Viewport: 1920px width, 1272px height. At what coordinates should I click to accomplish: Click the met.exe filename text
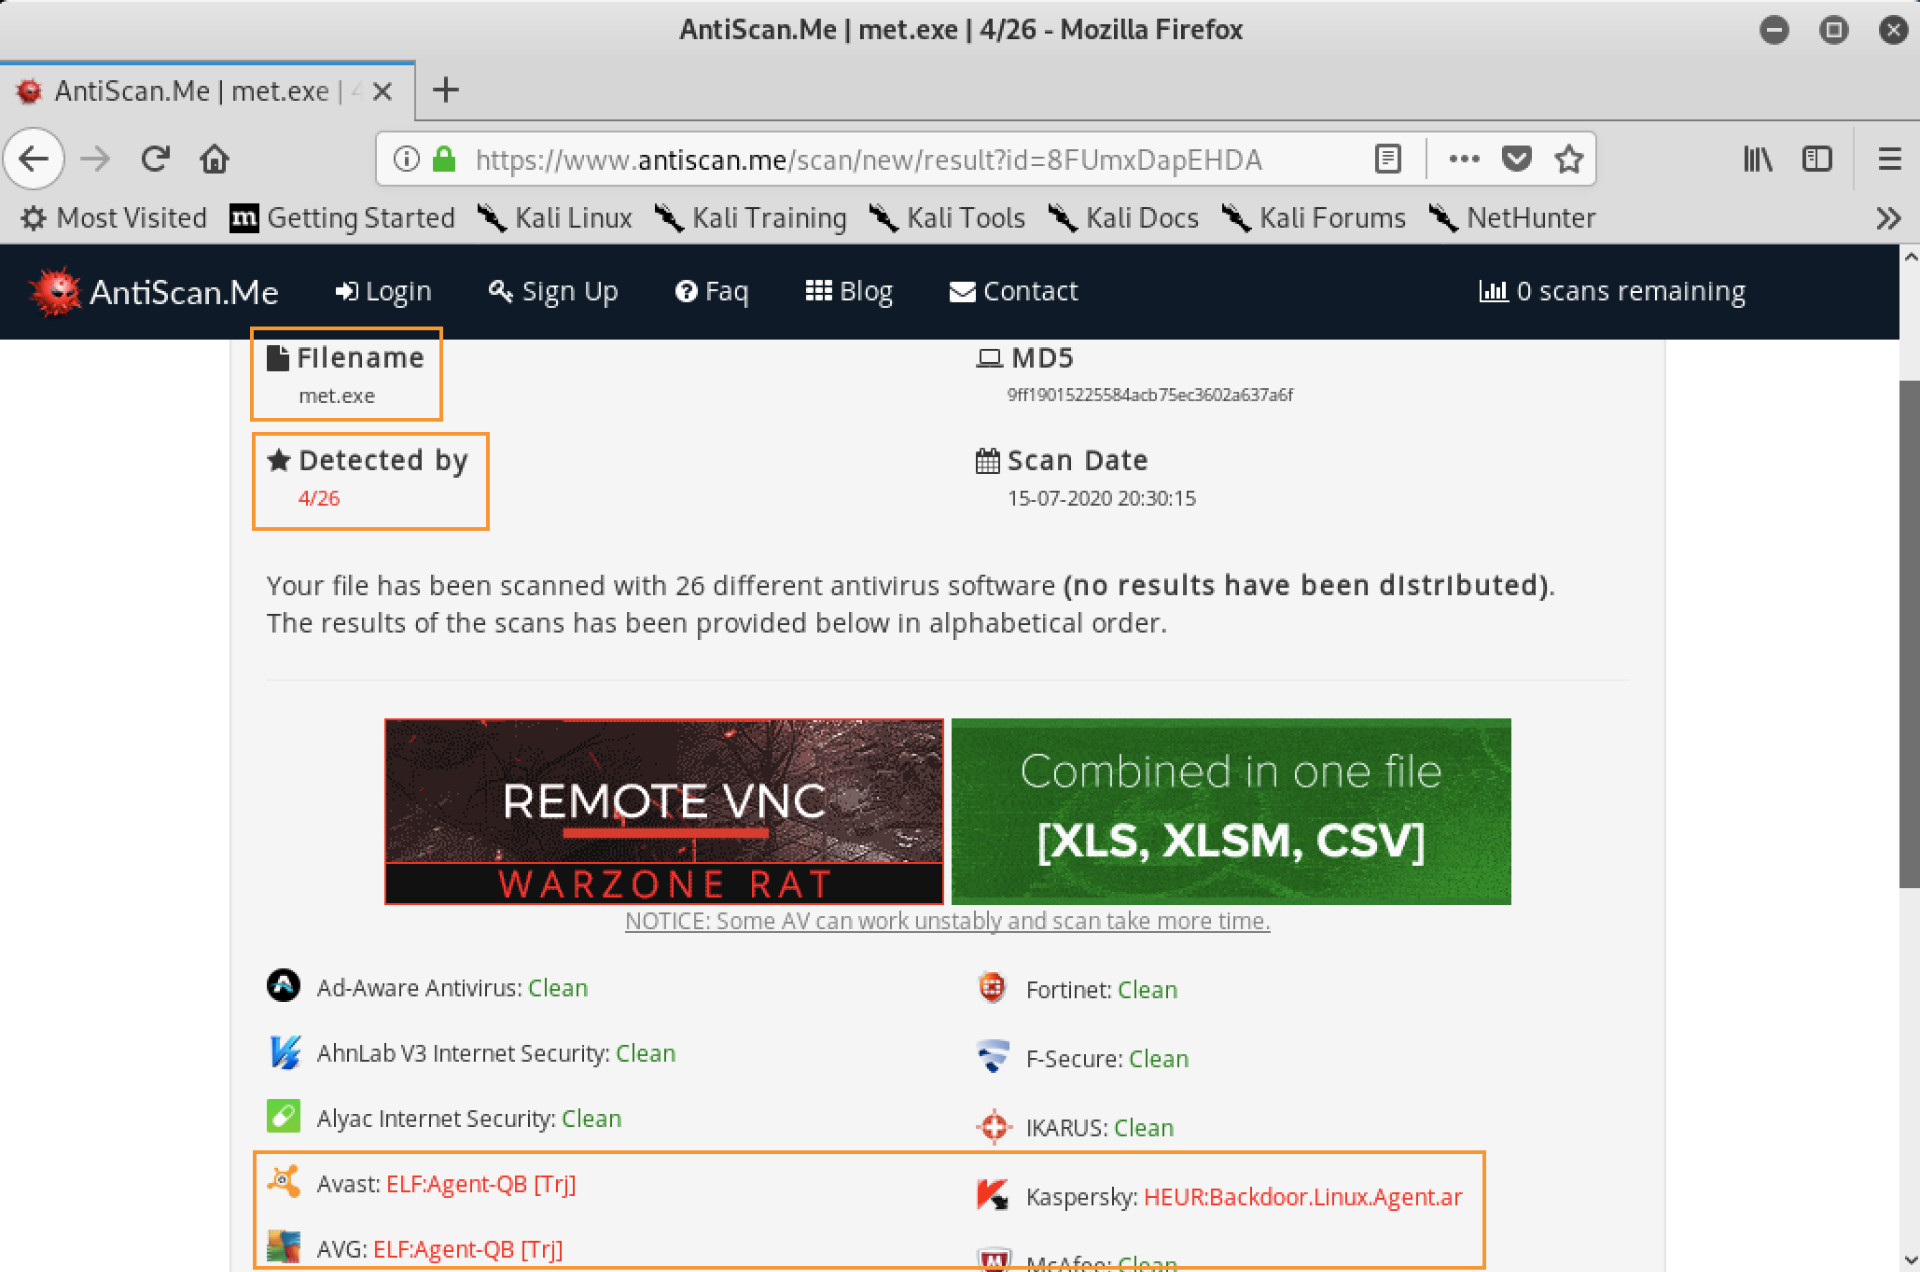coord(337,396)
